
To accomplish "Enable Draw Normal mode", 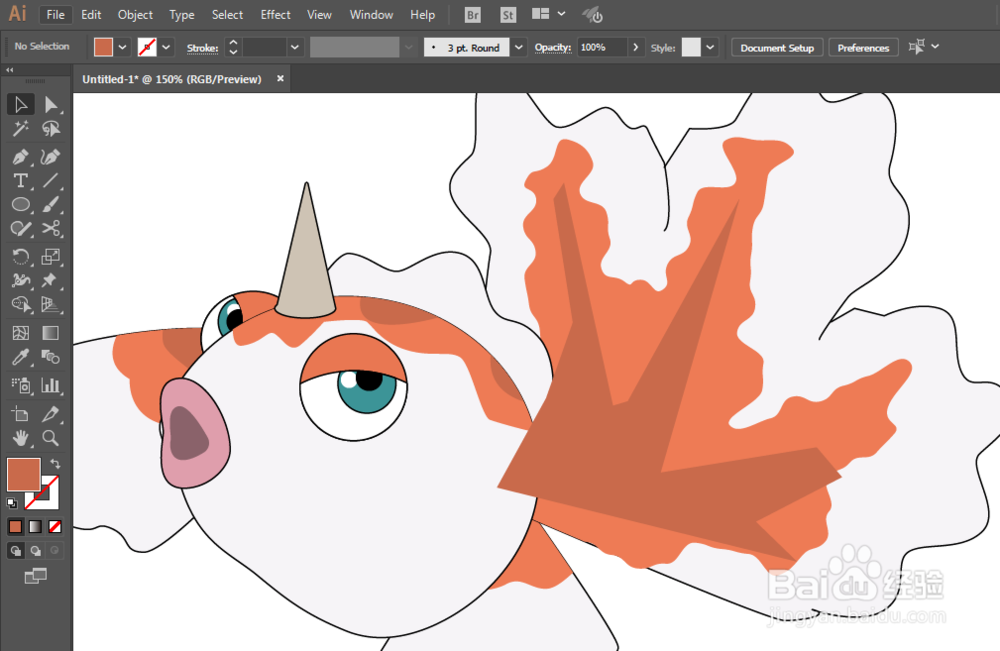I will pos(15,551).
